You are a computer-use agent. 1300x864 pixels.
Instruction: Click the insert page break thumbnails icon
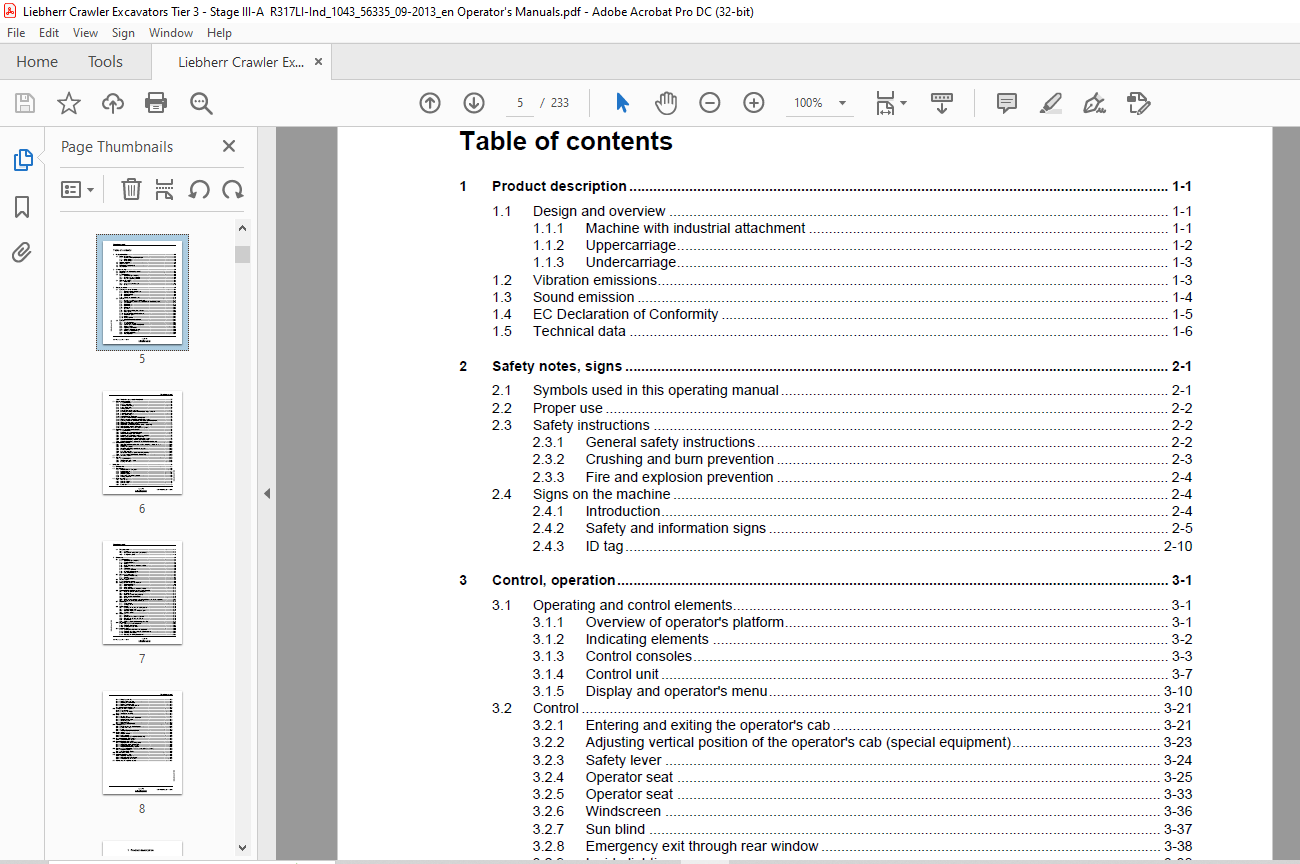(x=165, y=189)
